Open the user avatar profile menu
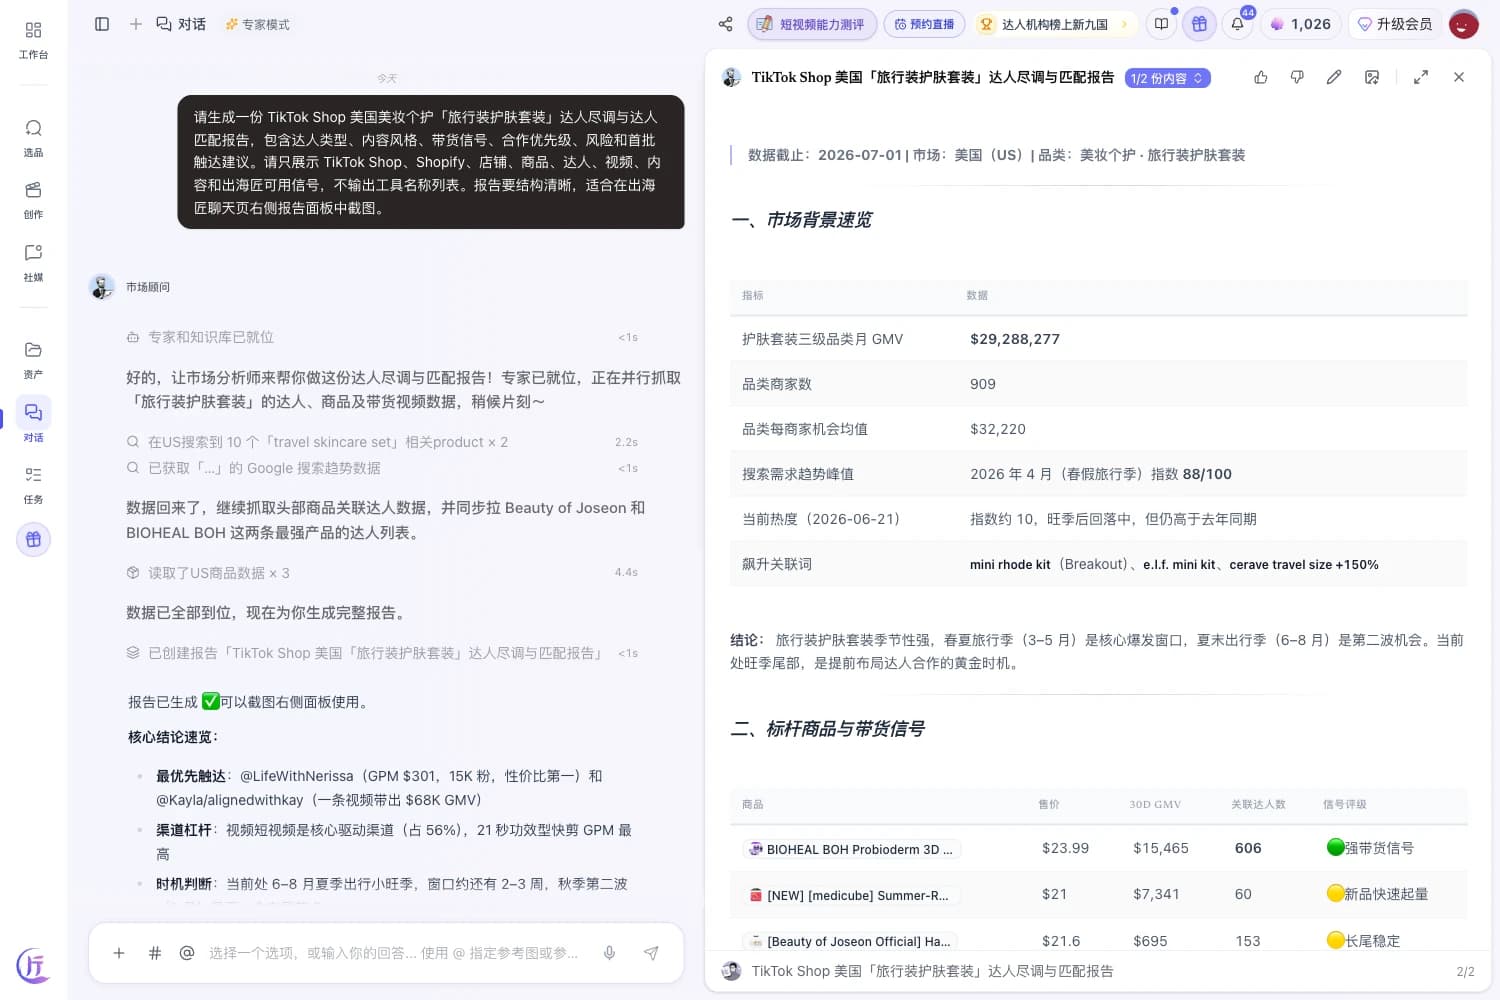Viewport: 1500px width, 1000px height. (1464, 24)
